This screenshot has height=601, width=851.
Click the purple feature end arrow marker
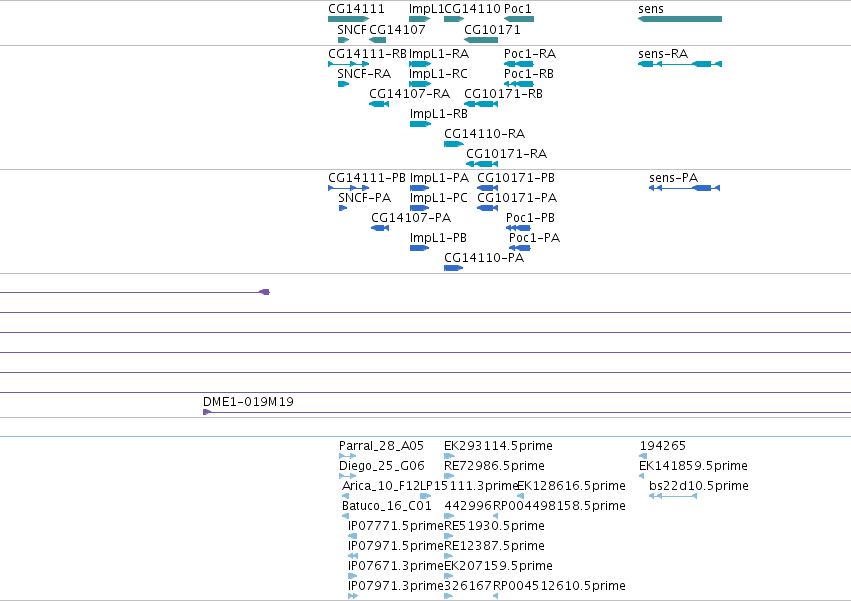tap(265, 293)
